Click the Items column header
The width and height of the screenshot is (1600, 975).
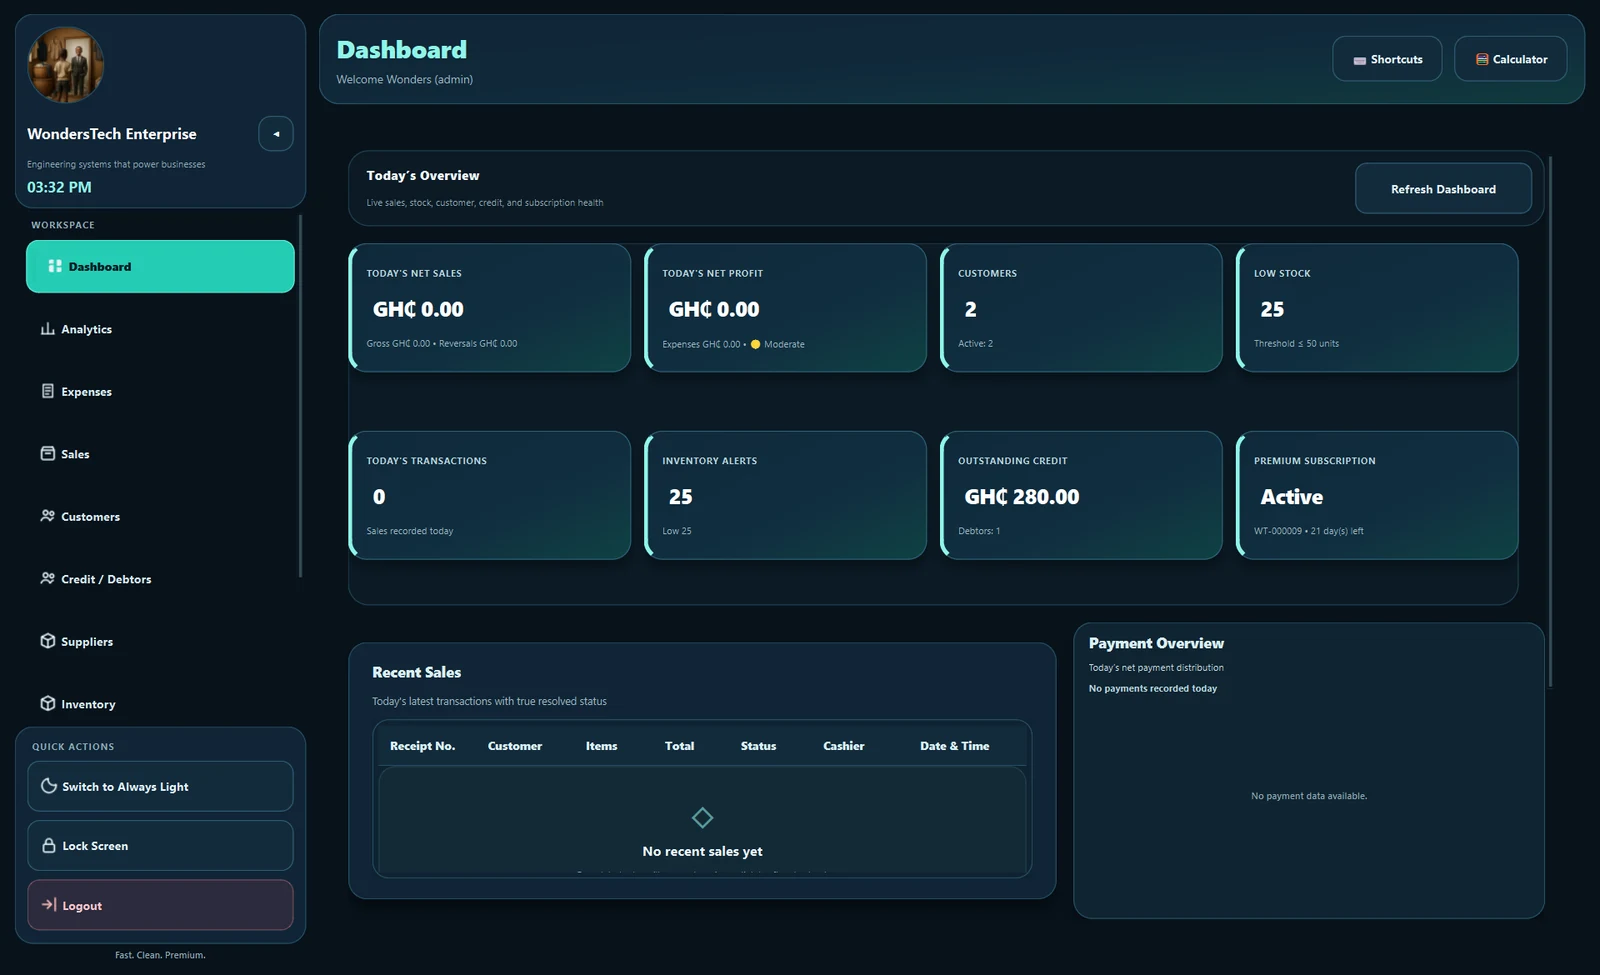(x=601, y=746)
